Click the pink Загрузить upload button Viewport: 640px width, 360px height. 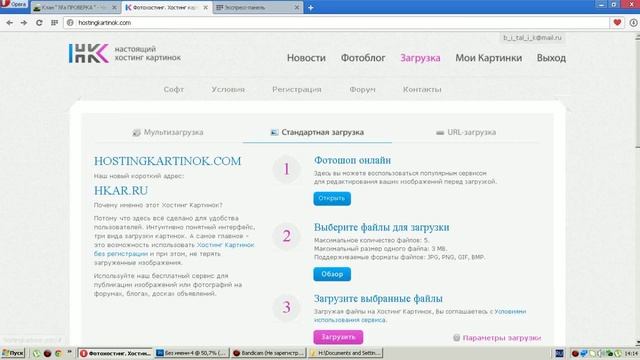point(338,337)
